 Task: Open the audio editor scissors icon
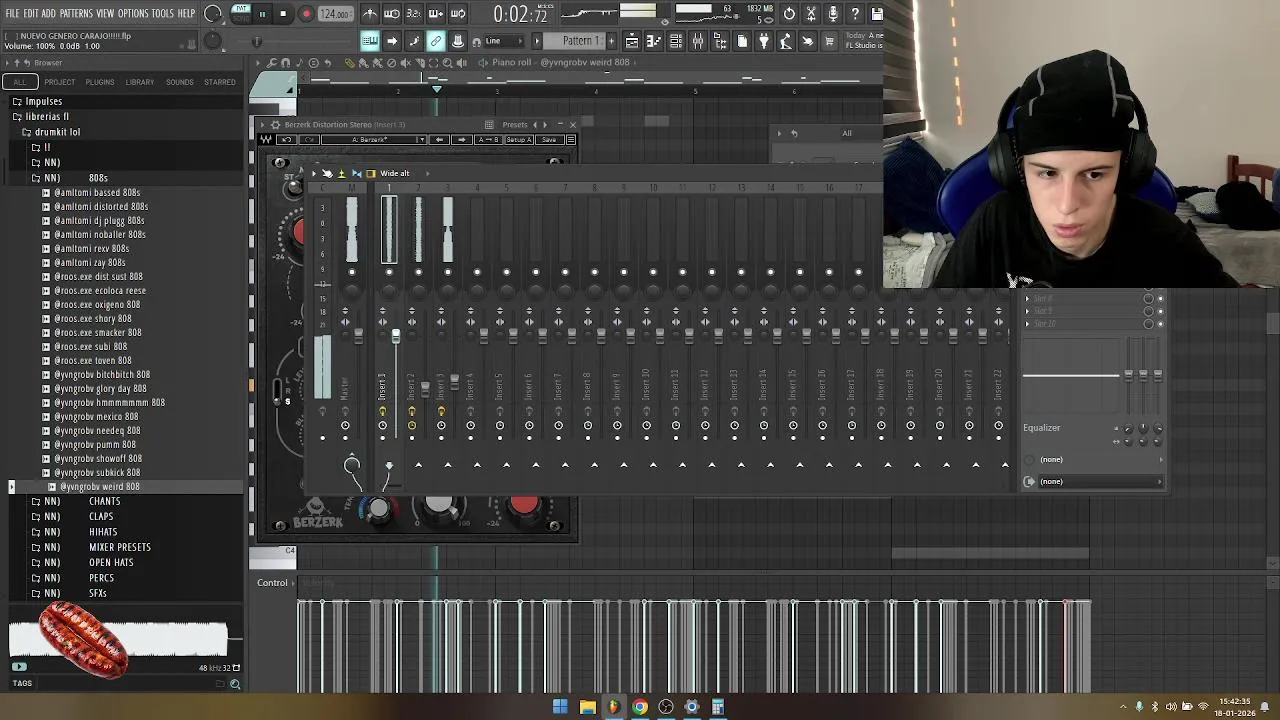(811, 14)
